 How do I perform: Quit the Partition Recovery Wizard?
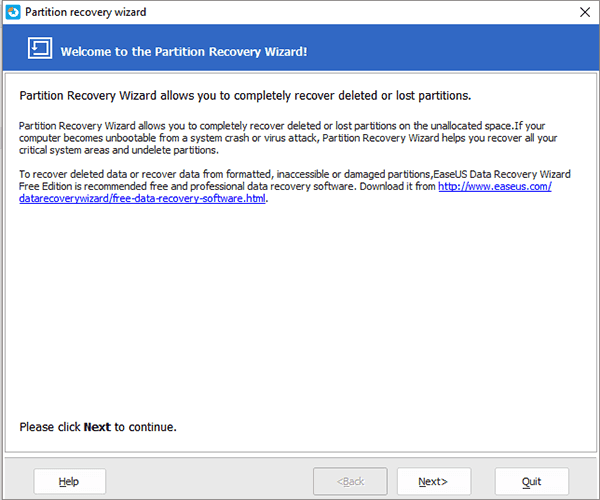(x=532, y=482)
